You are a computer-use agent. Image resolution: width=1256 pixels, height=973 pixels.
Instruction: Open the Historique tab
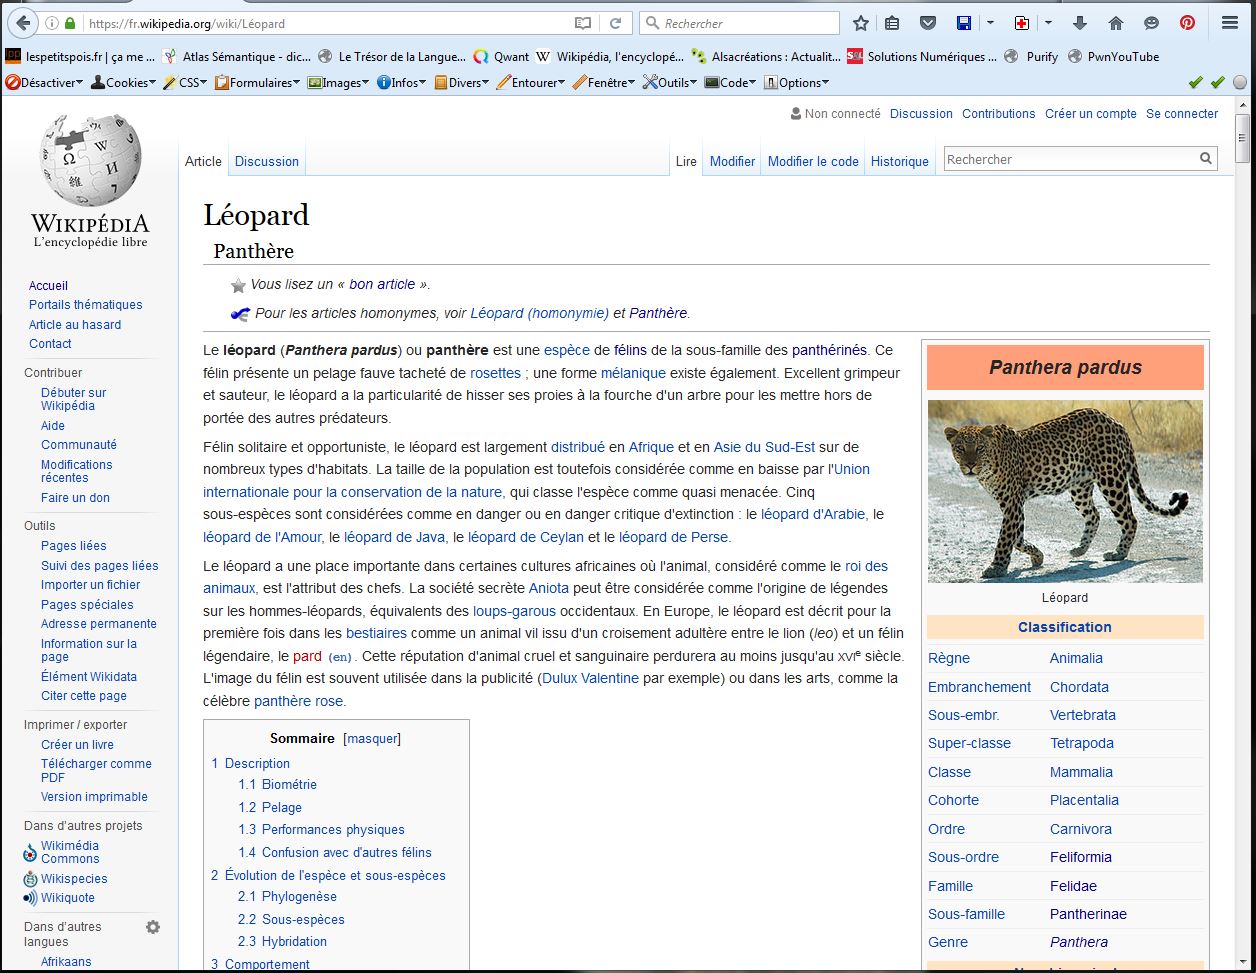point(899,161)
